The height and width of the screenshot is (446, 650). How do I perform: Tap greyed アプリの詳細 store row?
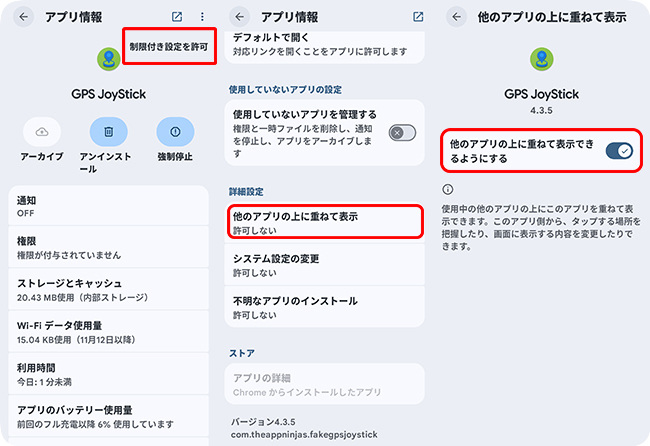pos(325,384)
